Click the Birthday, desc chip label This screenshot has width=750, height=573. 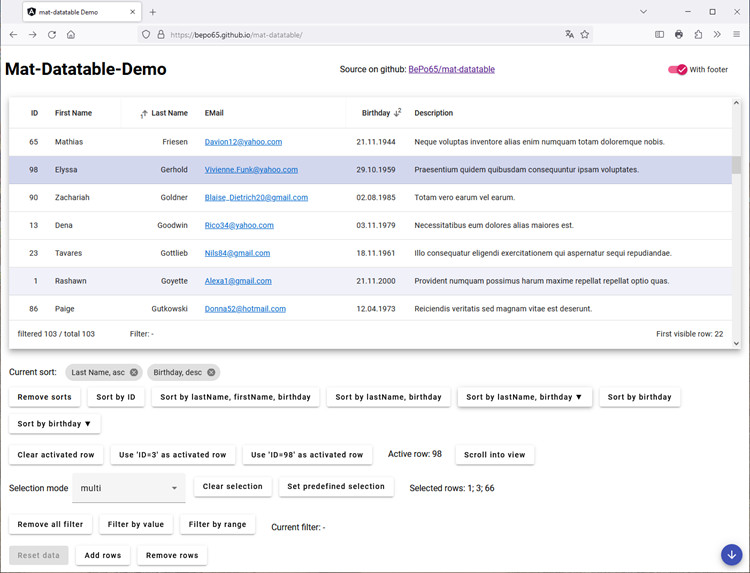177,372
